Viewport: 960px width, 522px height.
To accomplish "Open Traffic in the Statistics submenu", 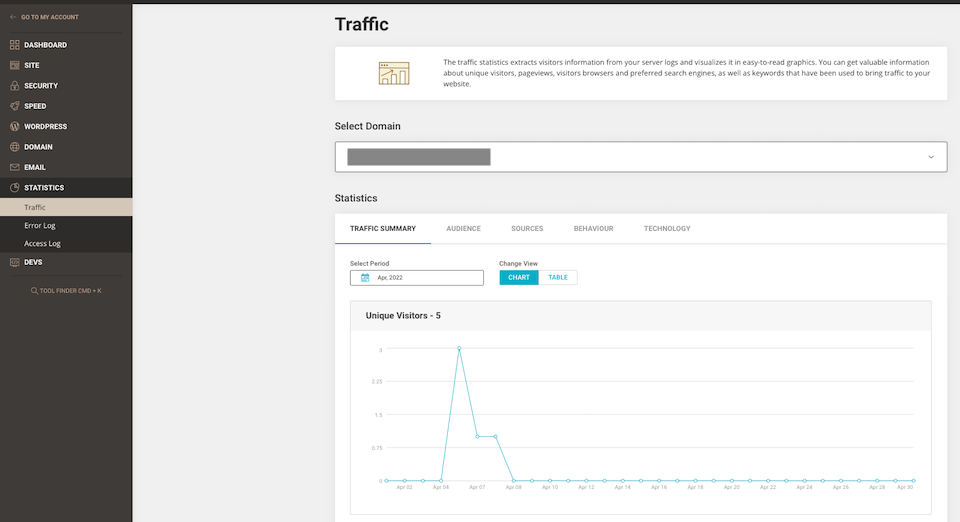I will point(66,207).
